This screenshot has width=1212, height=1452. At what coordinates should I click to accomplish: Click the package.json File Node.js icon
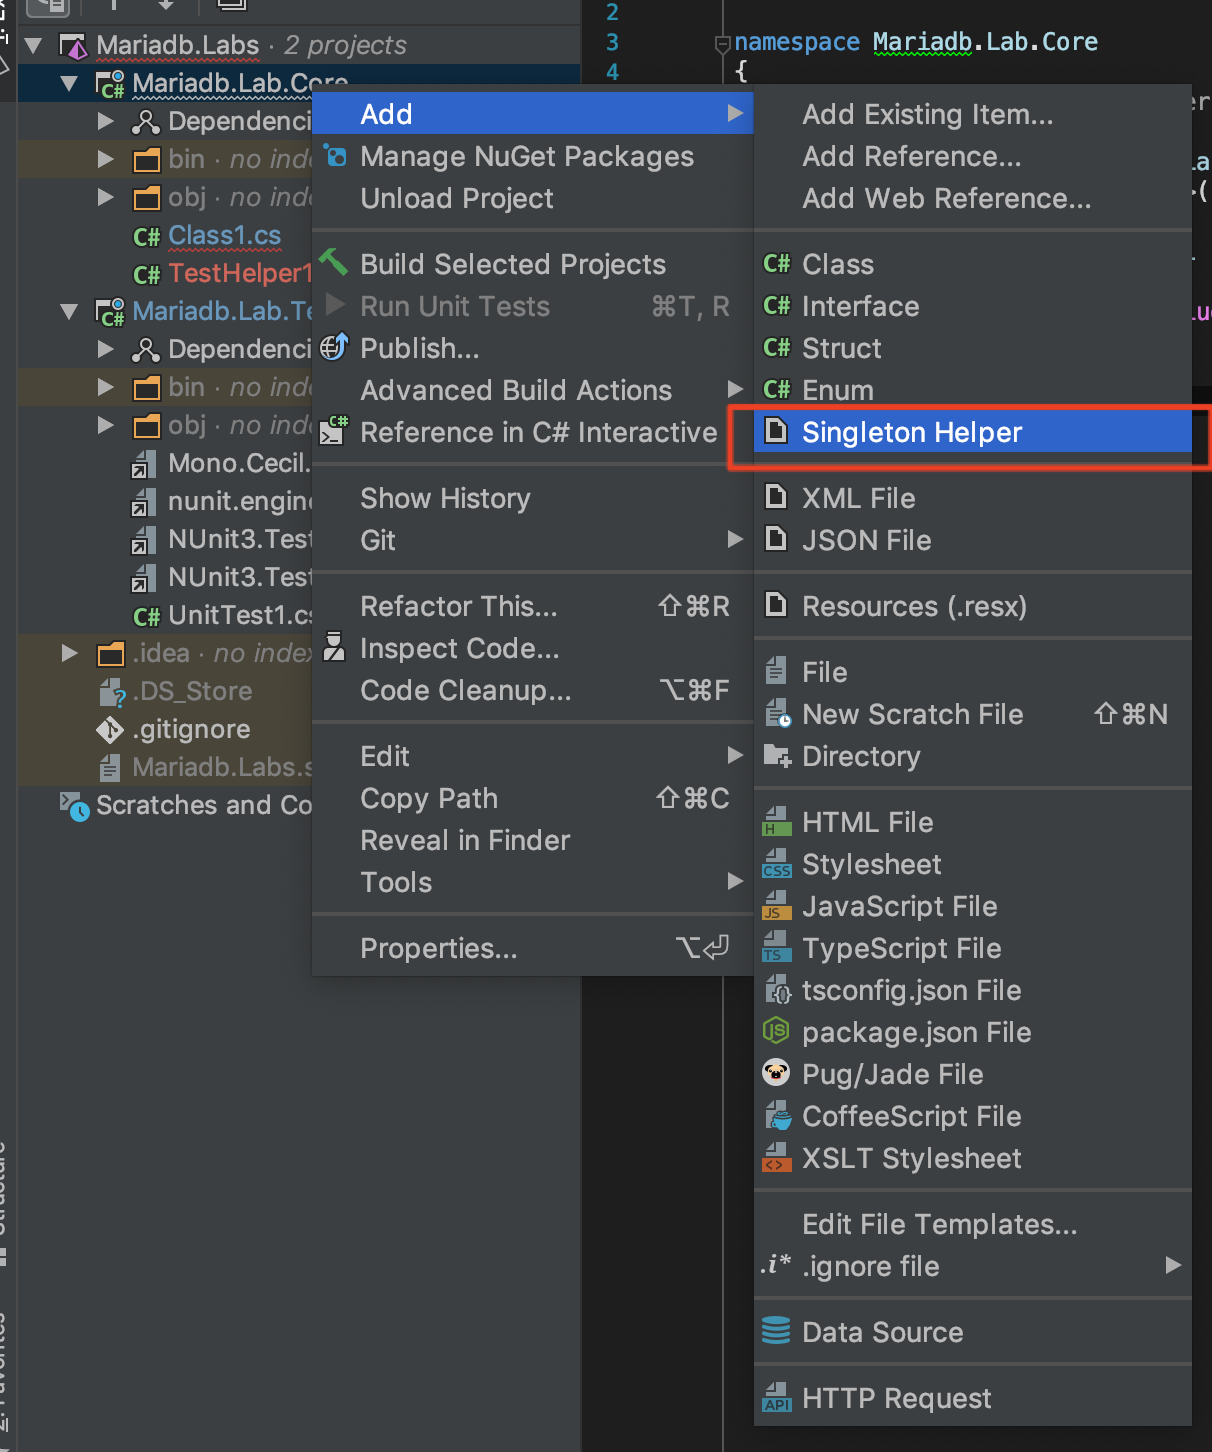(776, 1031)
